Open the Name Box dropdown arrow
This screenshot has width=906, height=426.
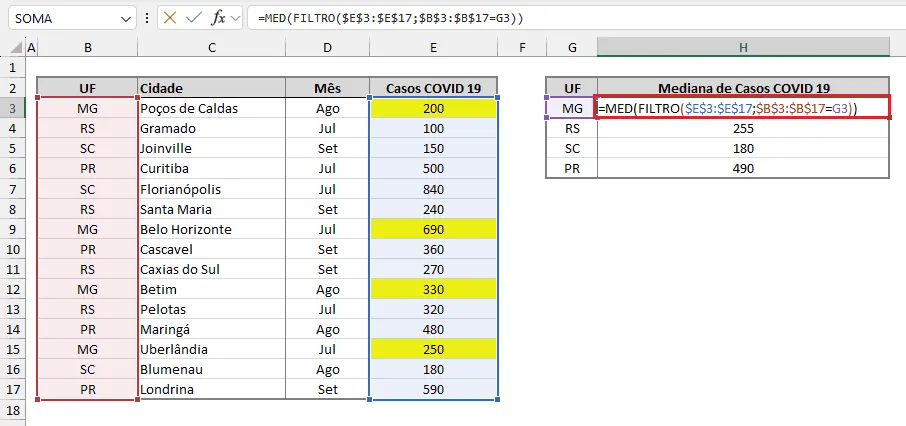(x=127, y=18)
